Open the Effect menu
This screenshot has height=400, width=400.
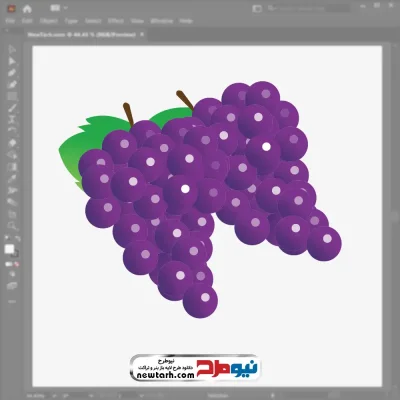pos(116,21)
